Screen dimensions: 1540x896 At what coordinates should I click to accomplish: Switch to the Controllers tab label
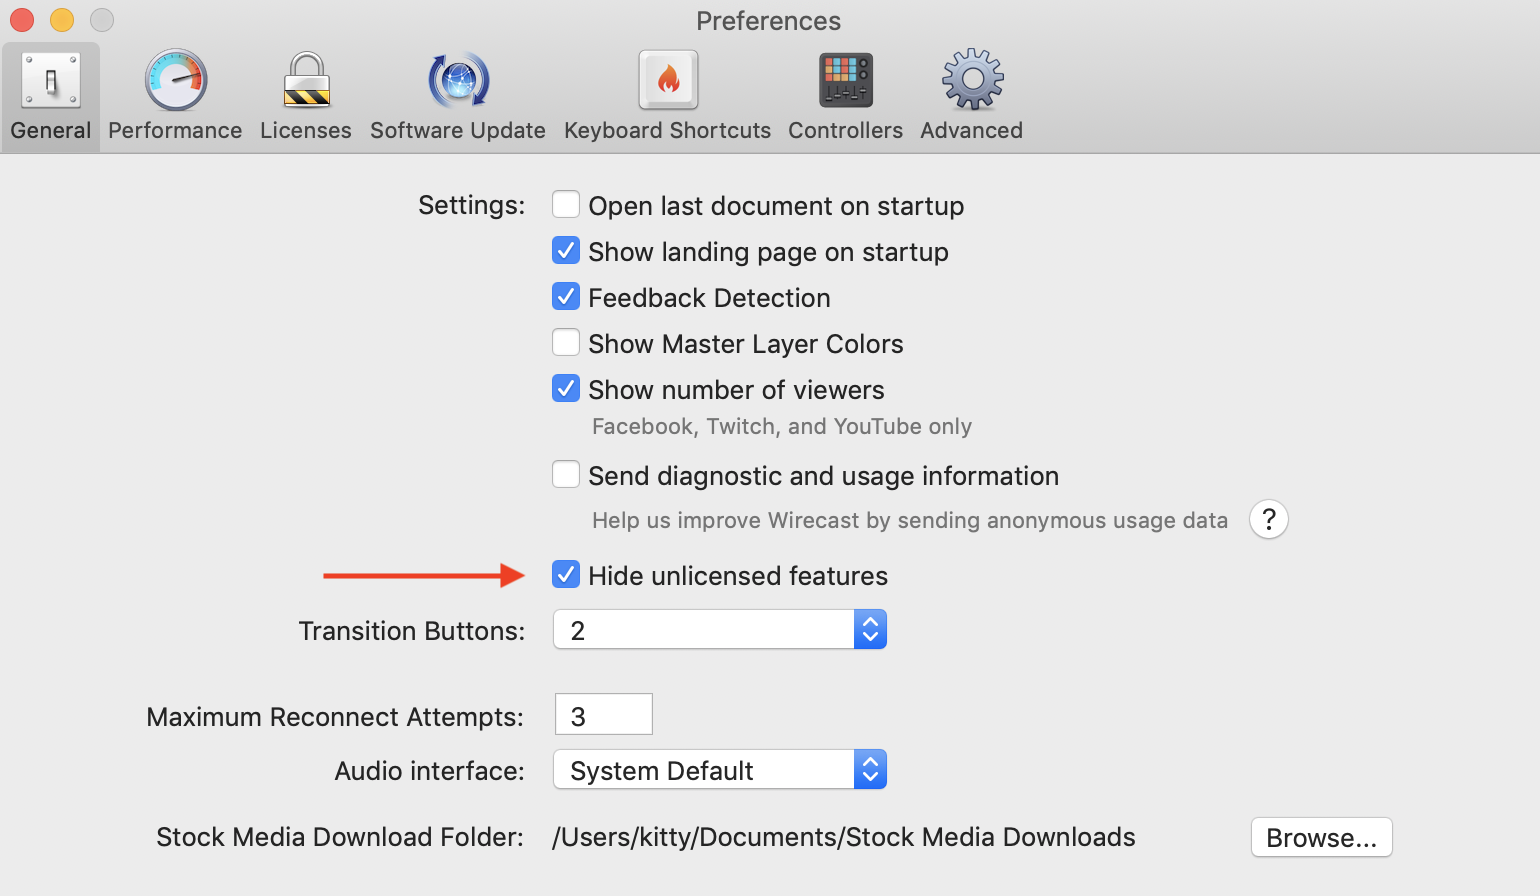click(846, 131)
